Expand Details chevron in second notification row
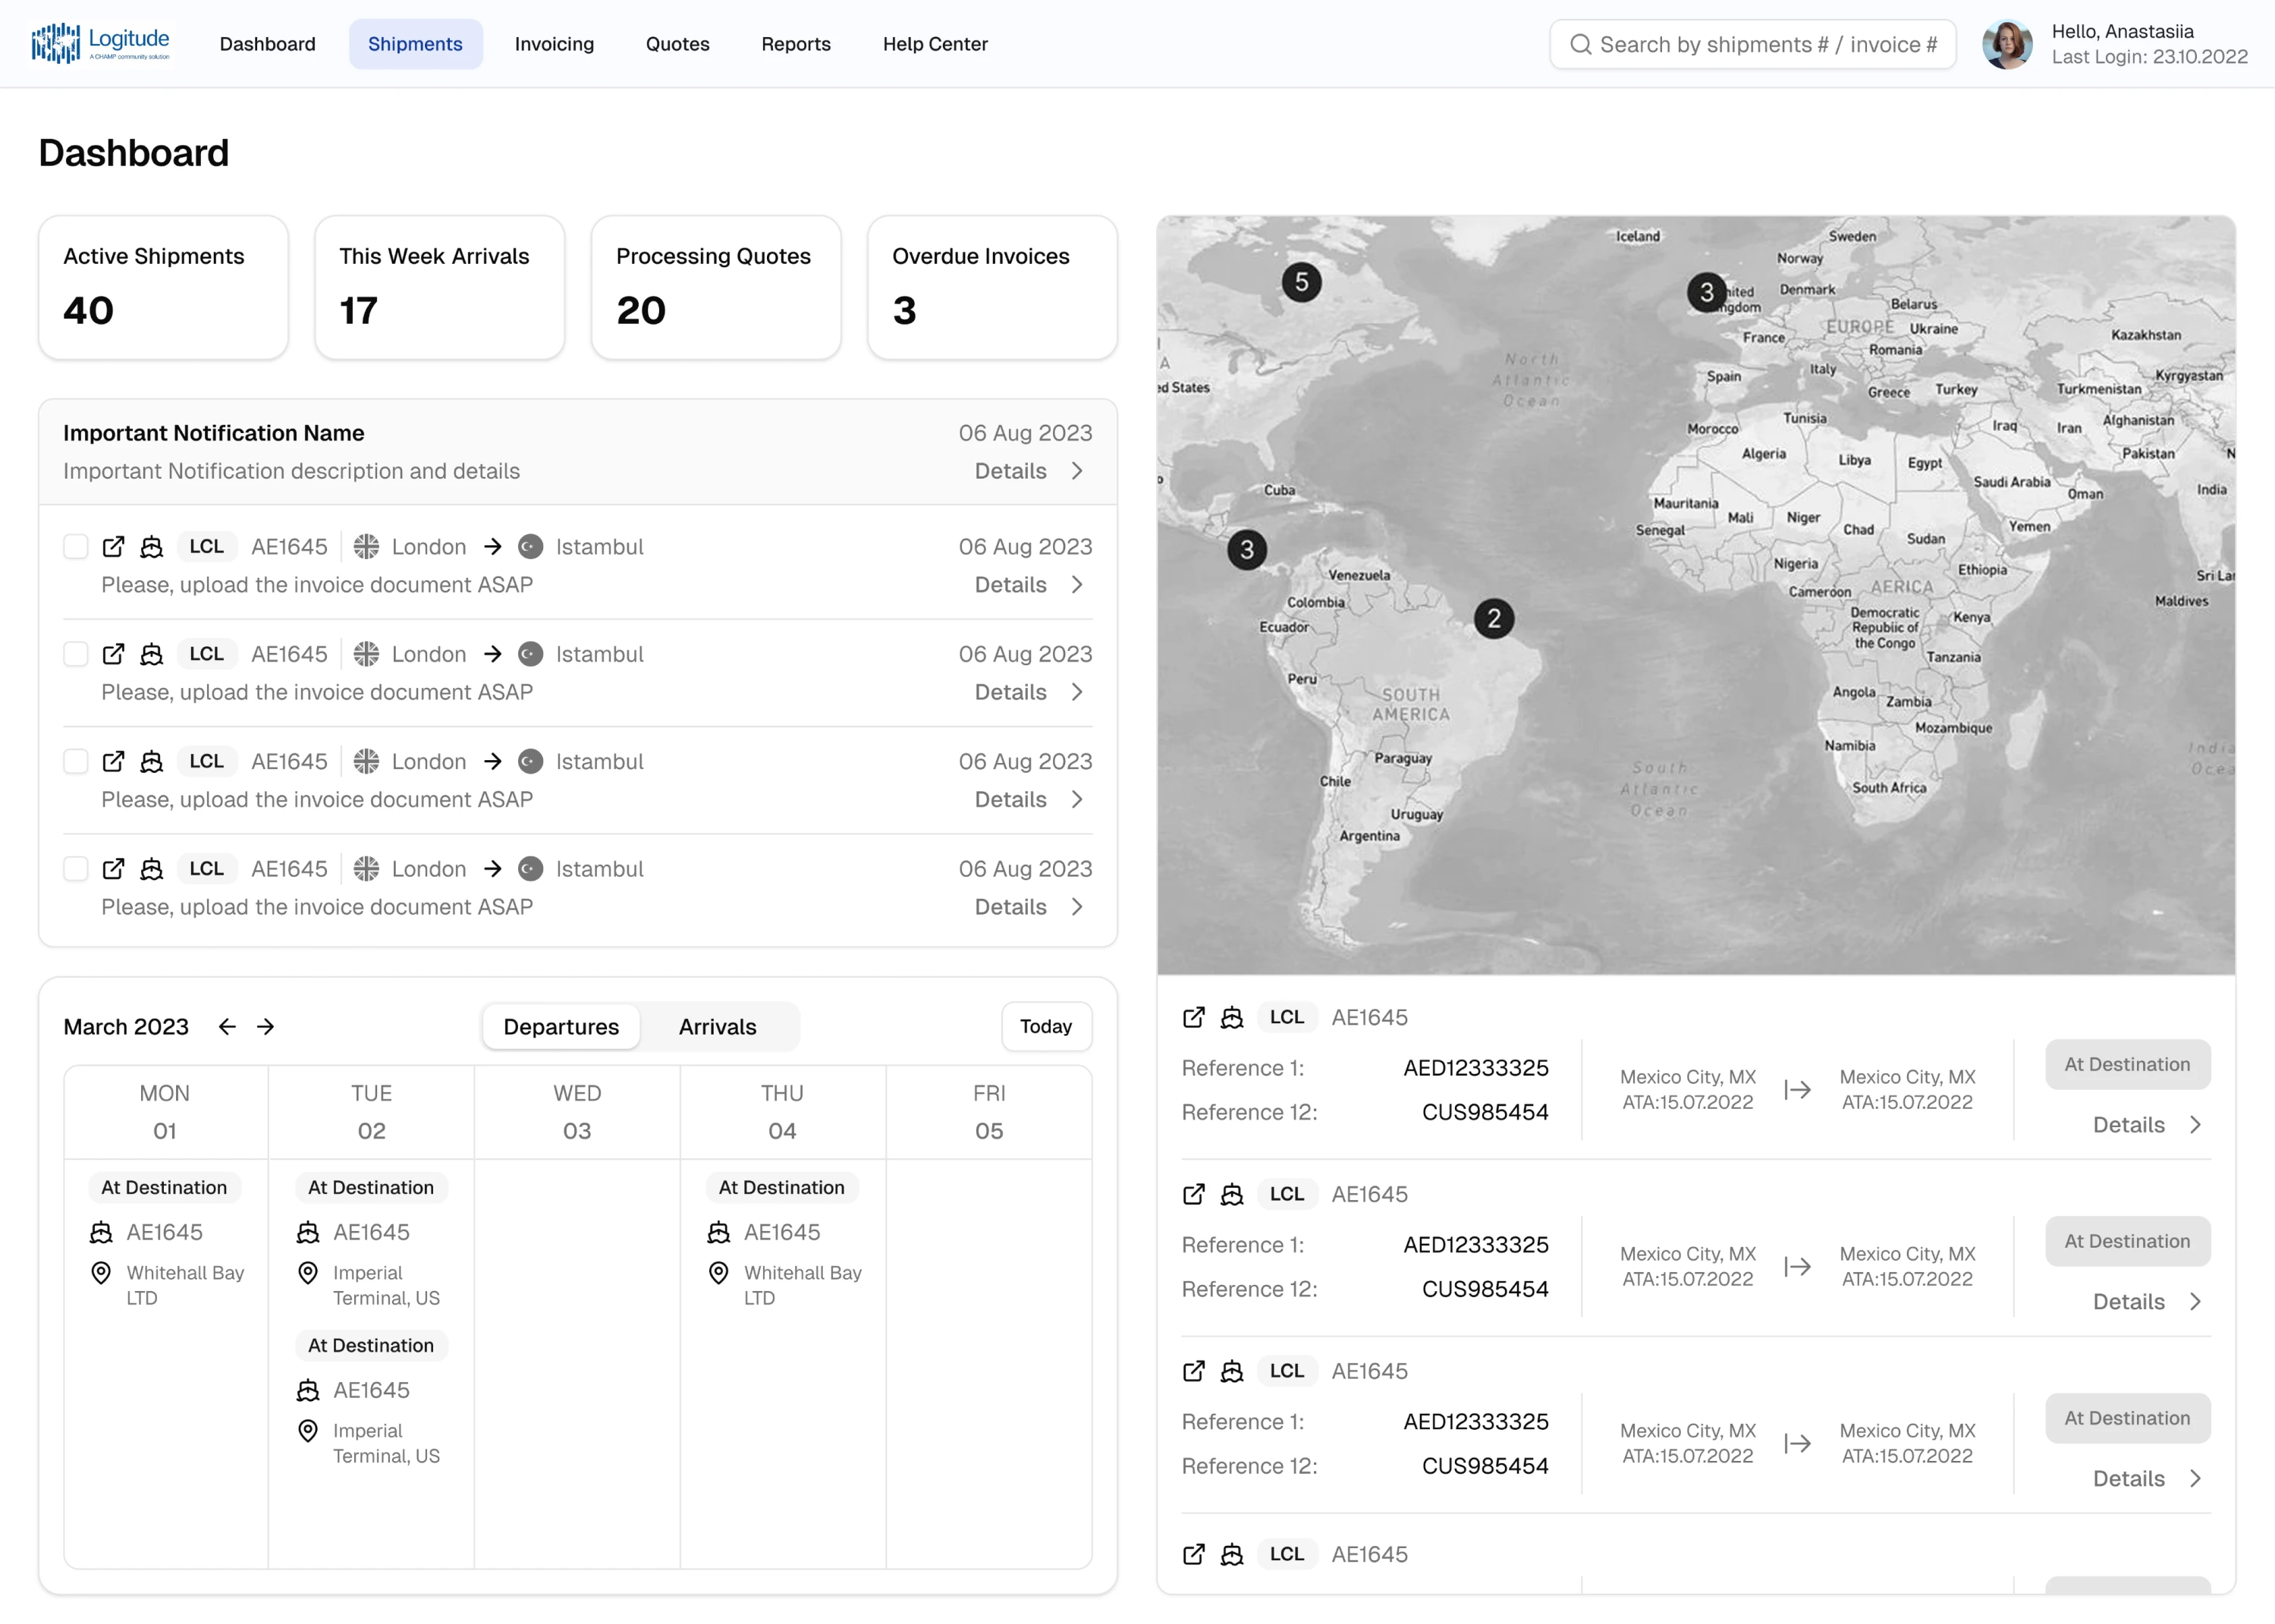This screenshot has width=2275, height=1624. (1077, 692)
